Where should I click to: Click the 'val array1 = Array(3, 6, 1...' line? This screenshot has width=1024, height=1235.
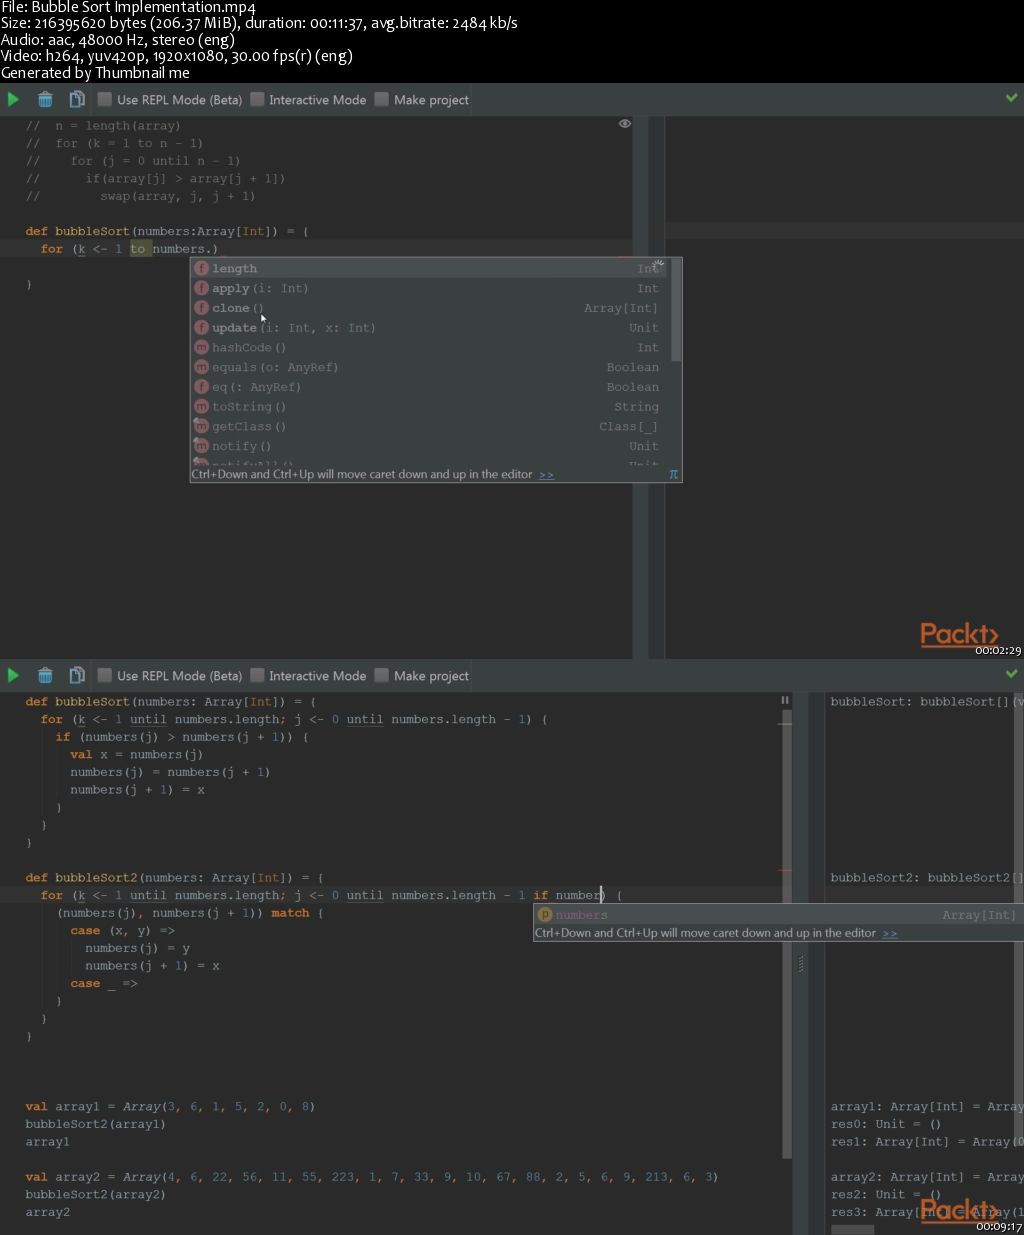click(x=170, y=1106)
